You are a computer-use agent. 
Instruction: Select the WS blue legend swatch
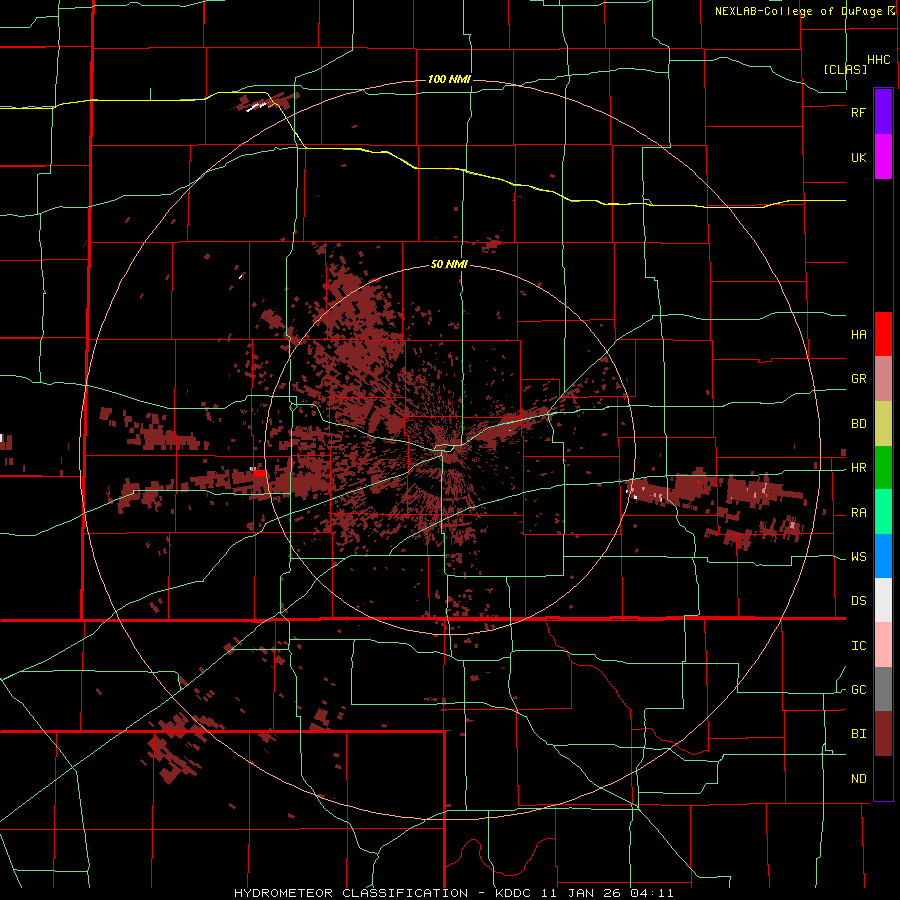(883, 556)
